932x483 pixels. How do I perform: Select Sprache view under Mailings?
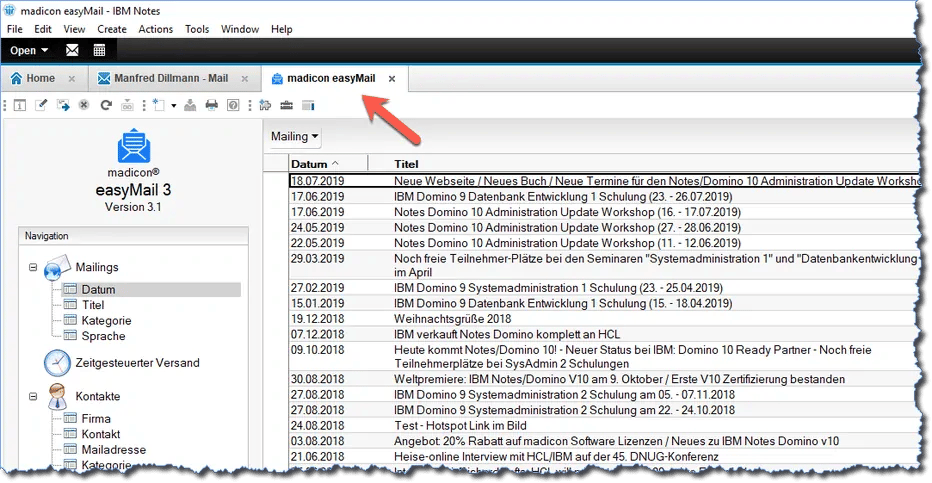[x=103, y=336]
